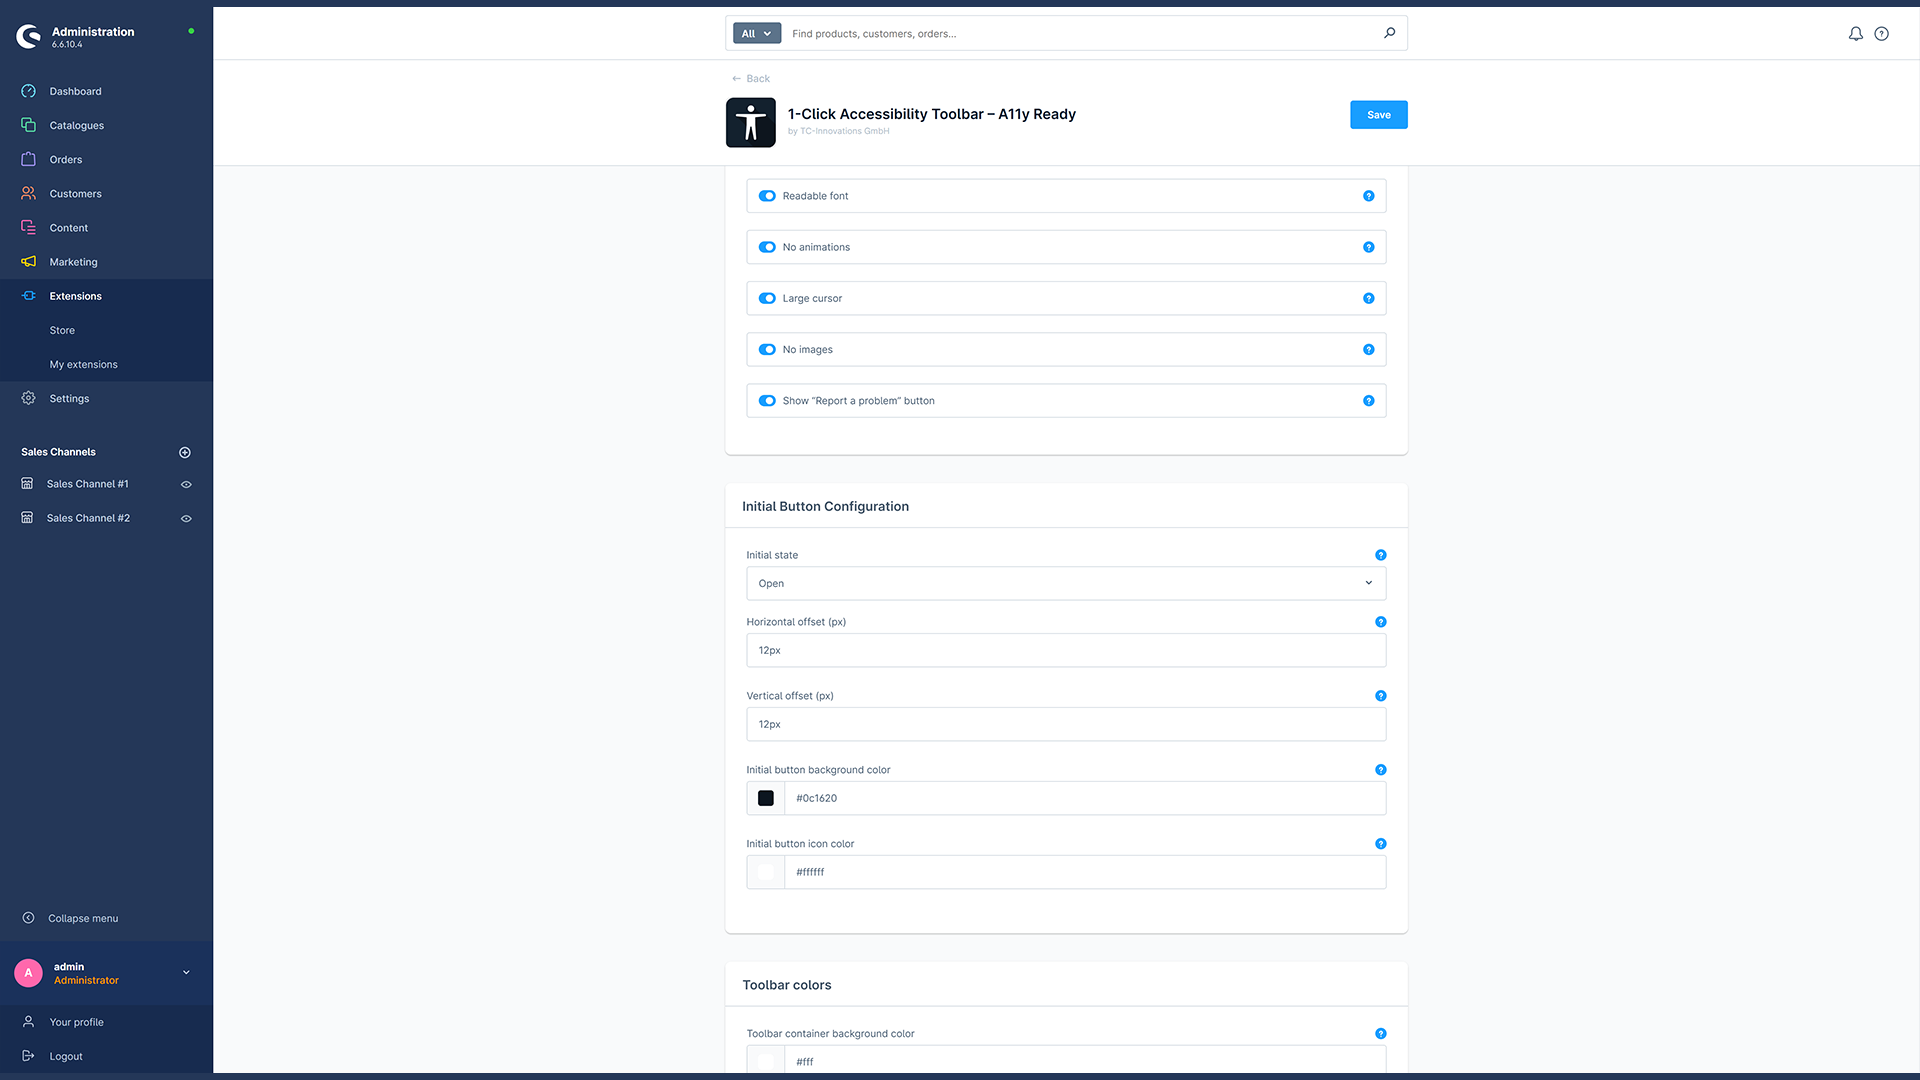Click the Shopware logo icon
1920x1080 pixels.
pos(28,37)
